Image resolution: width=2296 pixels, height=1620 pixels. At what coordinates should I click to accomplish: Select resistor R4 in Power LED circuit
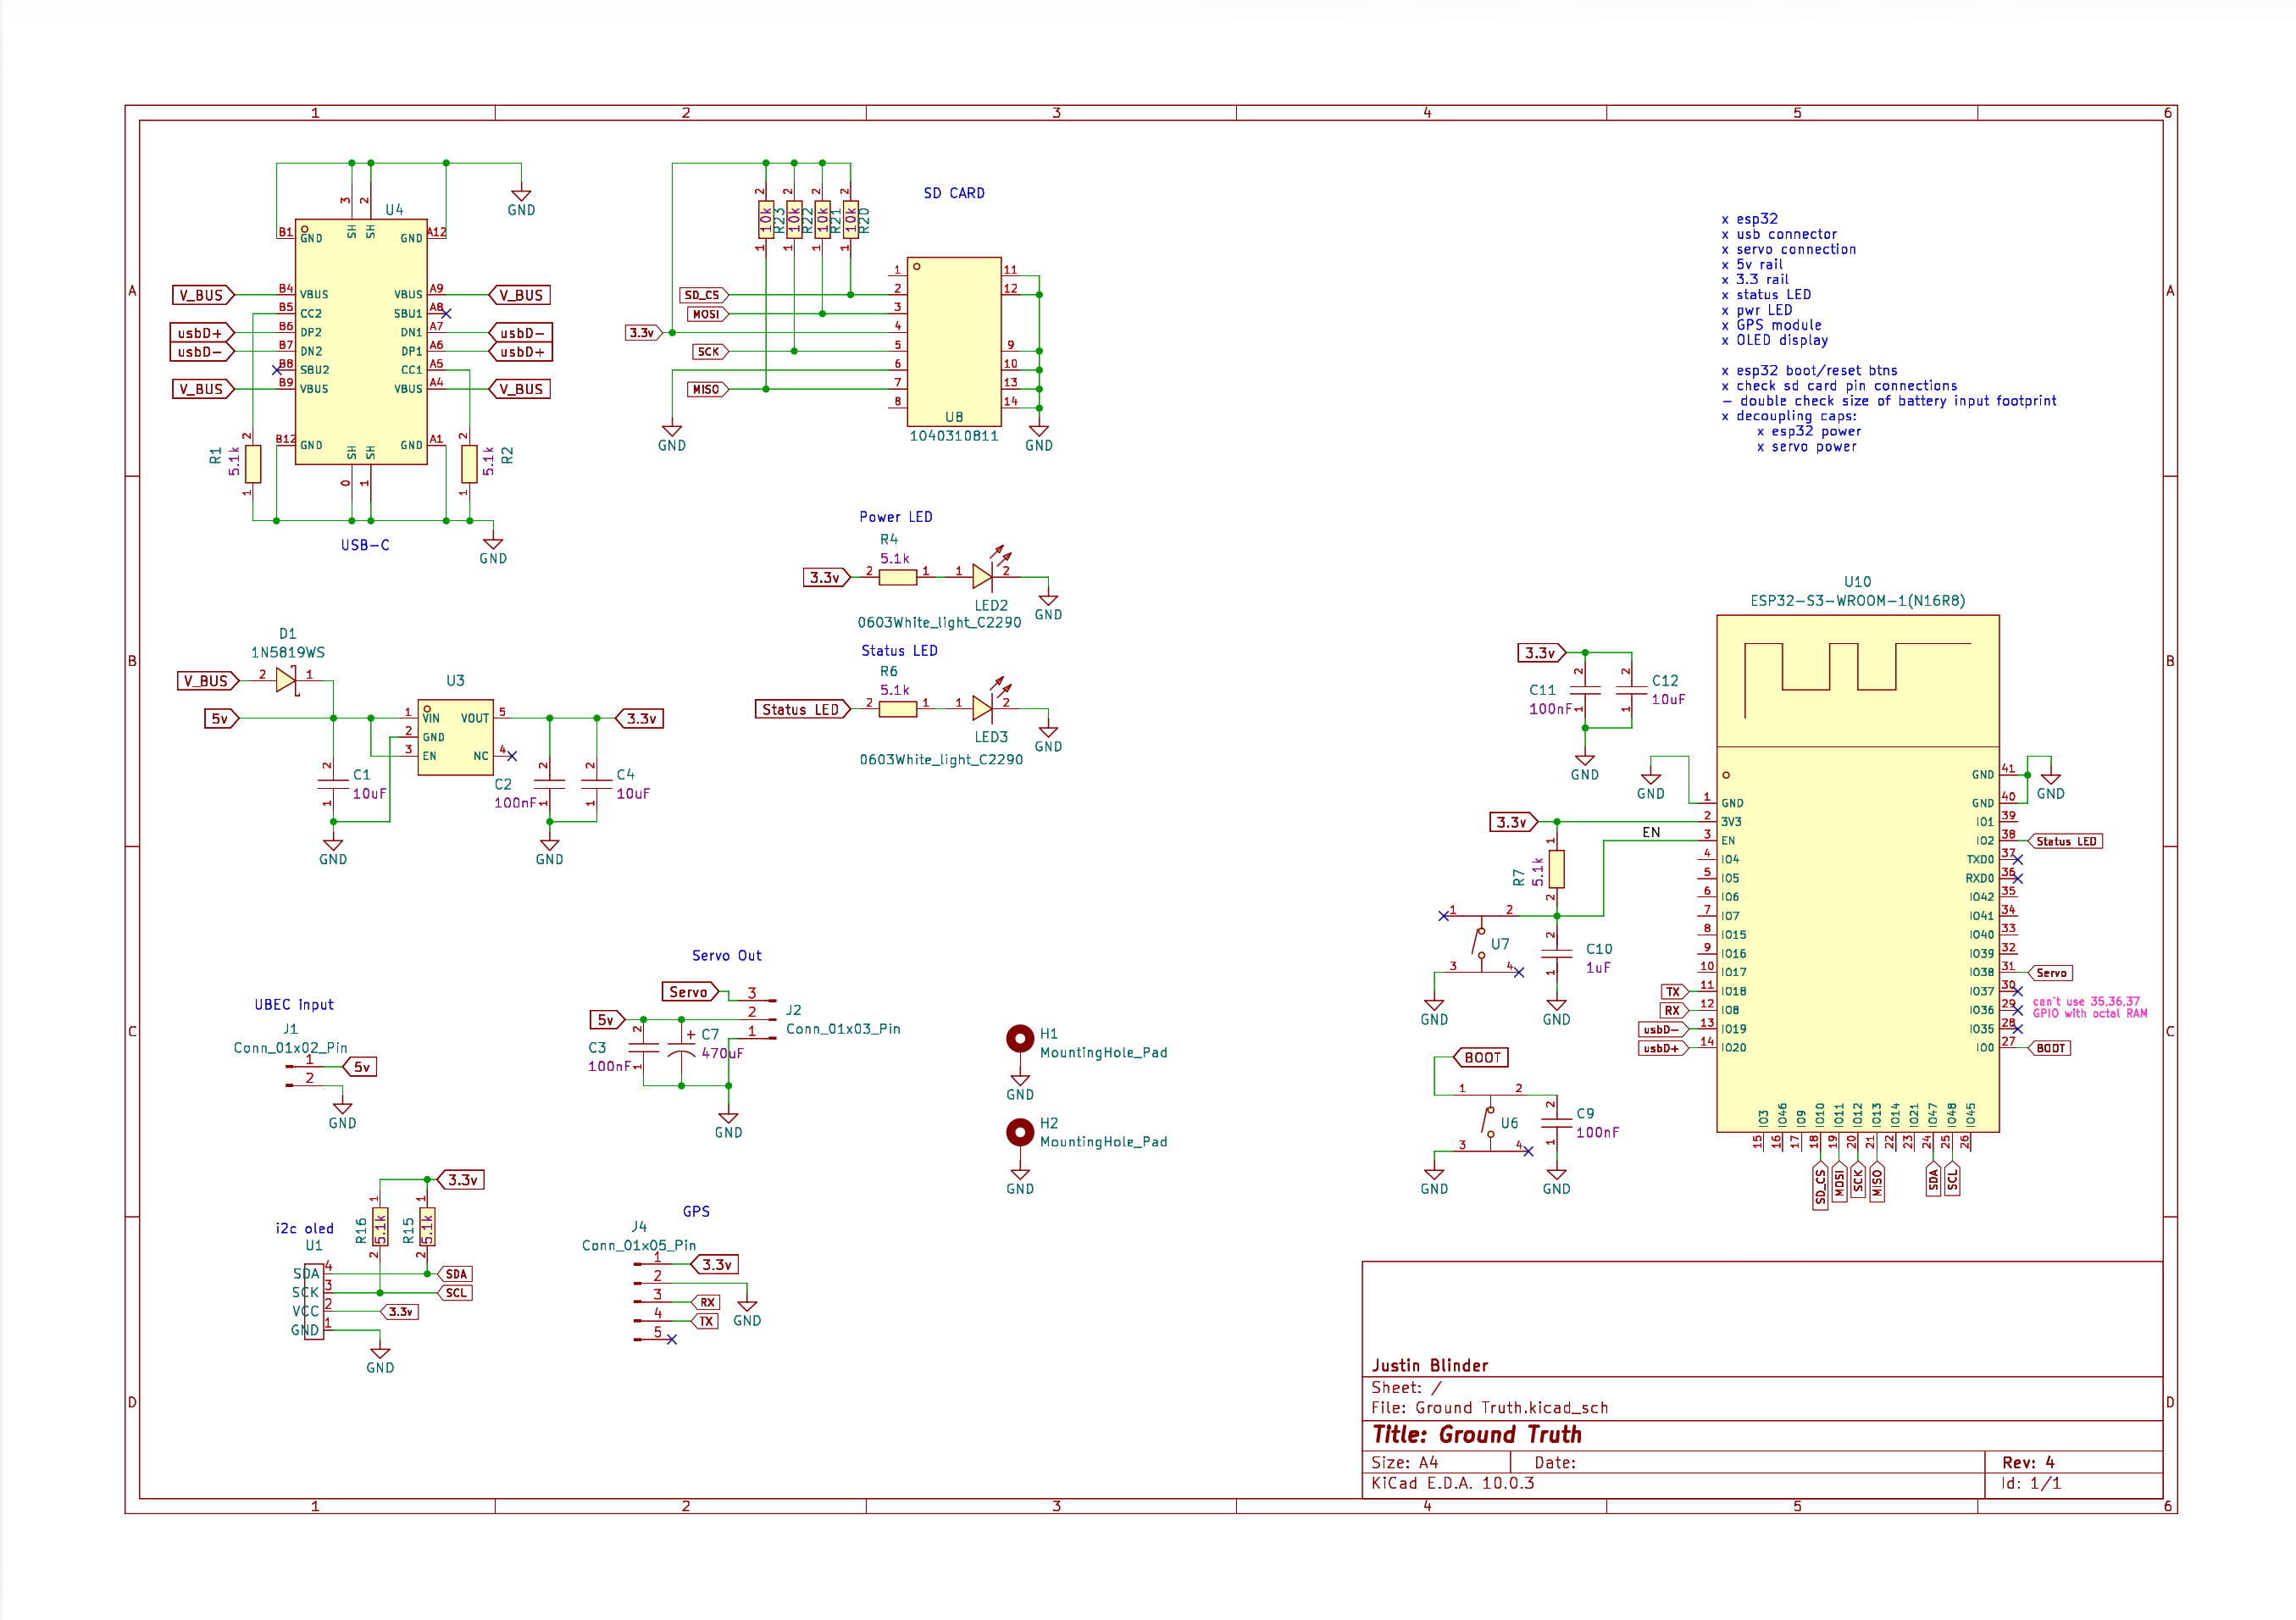(897, 577)
